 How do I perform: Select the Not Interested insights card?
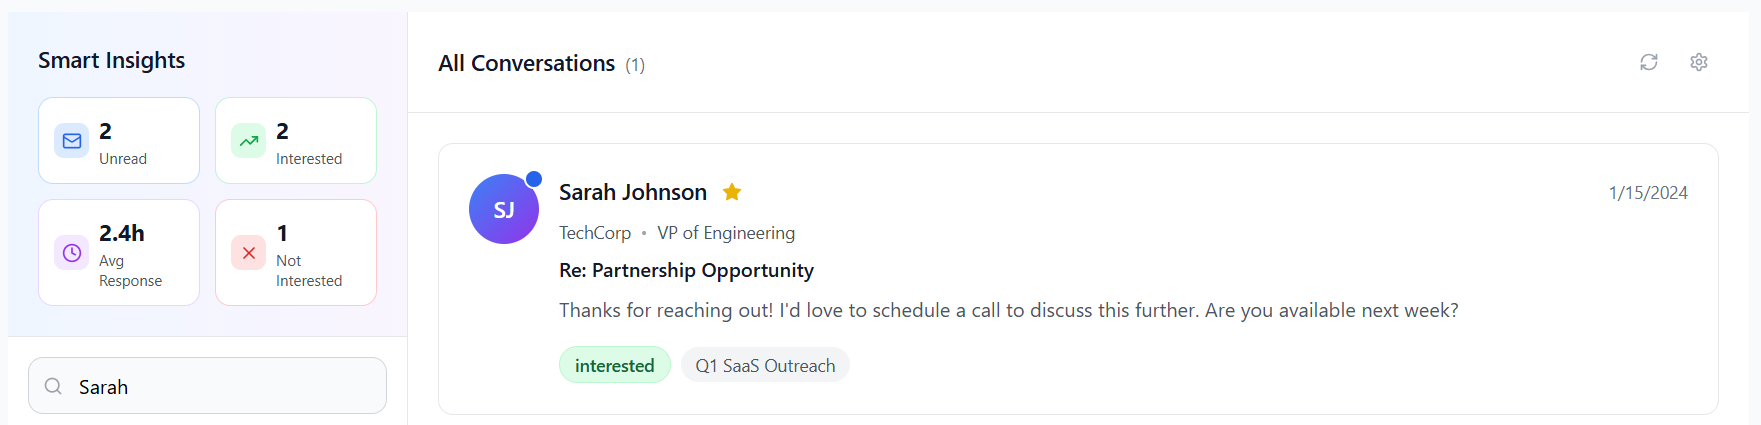296,253
